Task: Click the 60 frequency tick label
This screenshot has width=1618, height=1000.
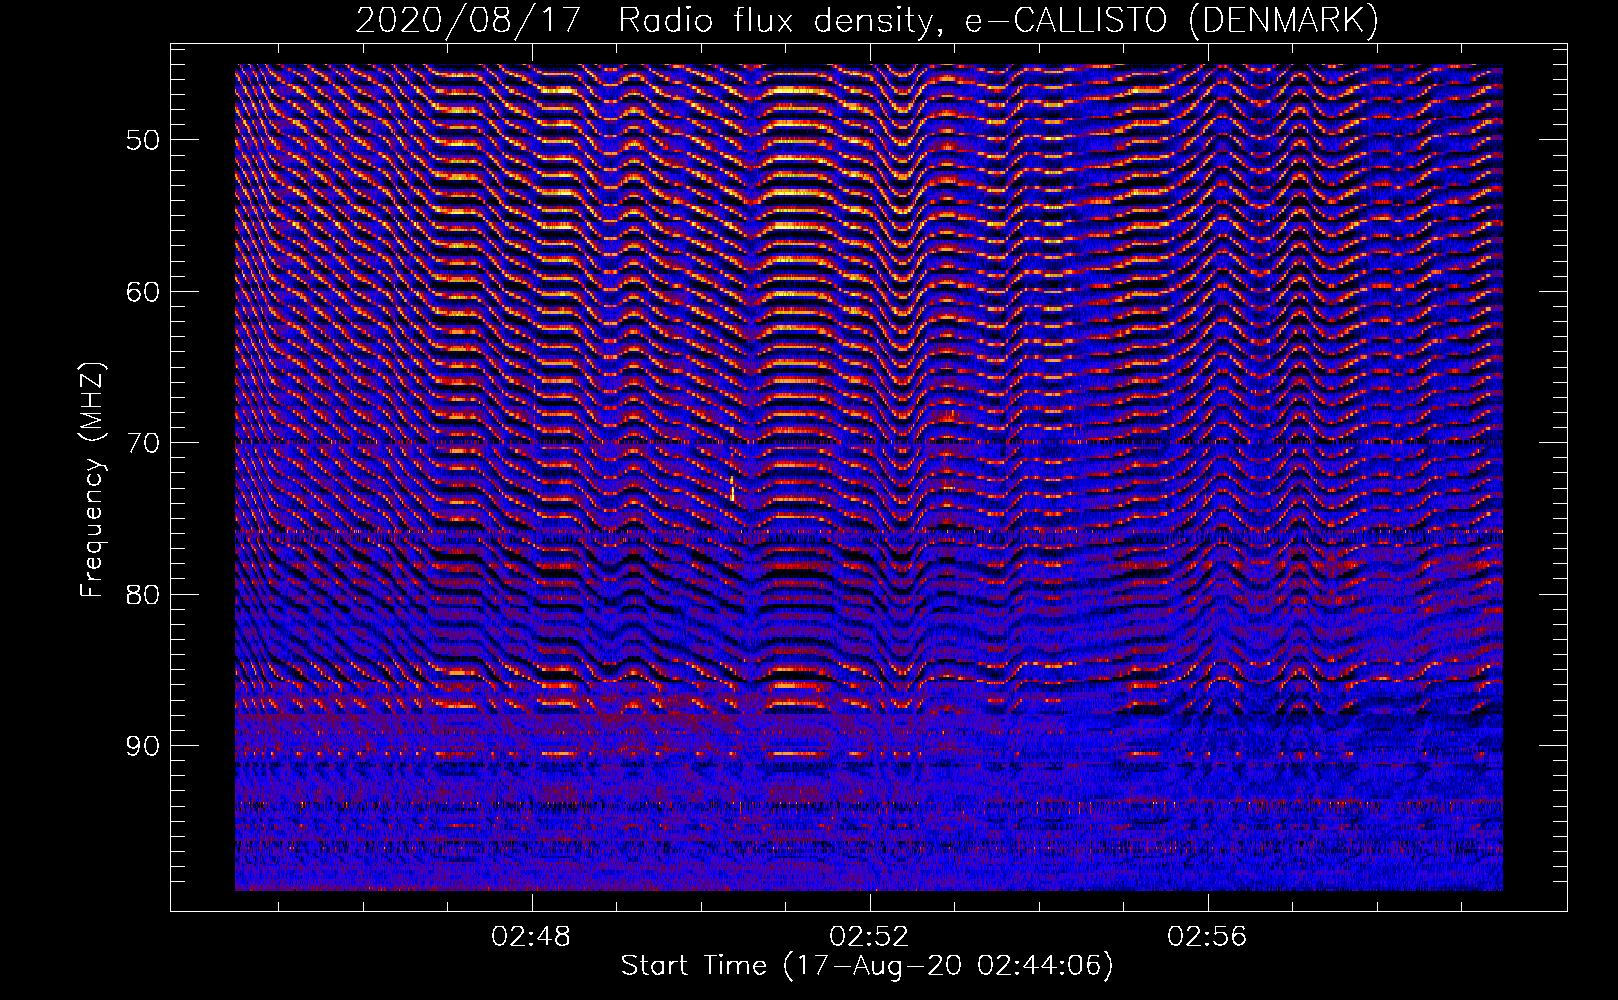Action: (143, 292)
